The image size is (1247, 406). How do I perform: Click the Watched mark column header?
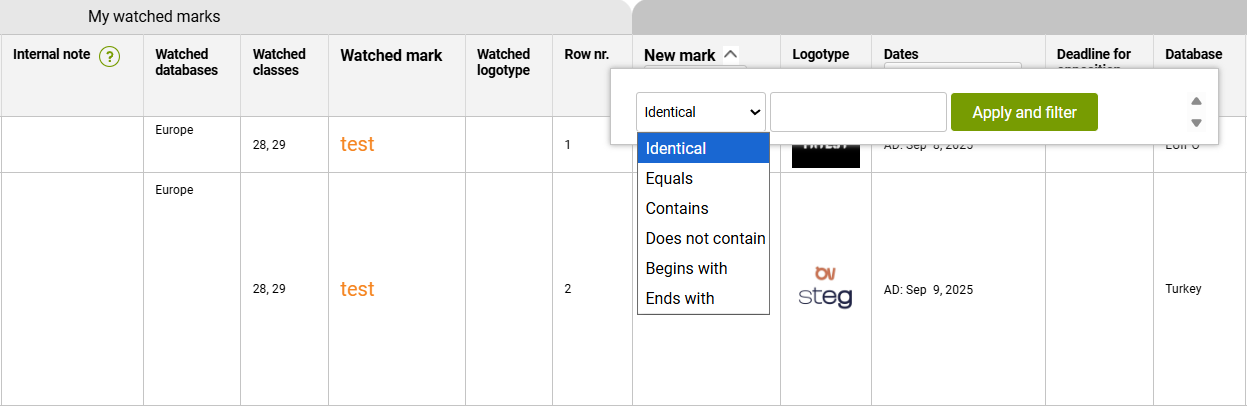pyautogui.click(x=391, y=56)
